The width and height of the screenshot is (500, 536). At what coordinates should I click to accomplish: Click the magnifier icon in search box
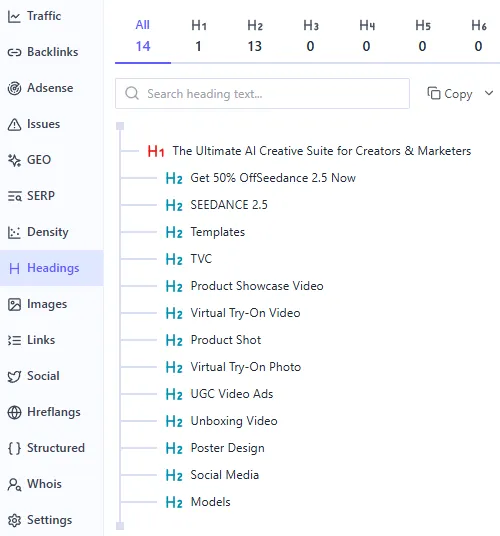pyautogui.click(x=132, y=93)
